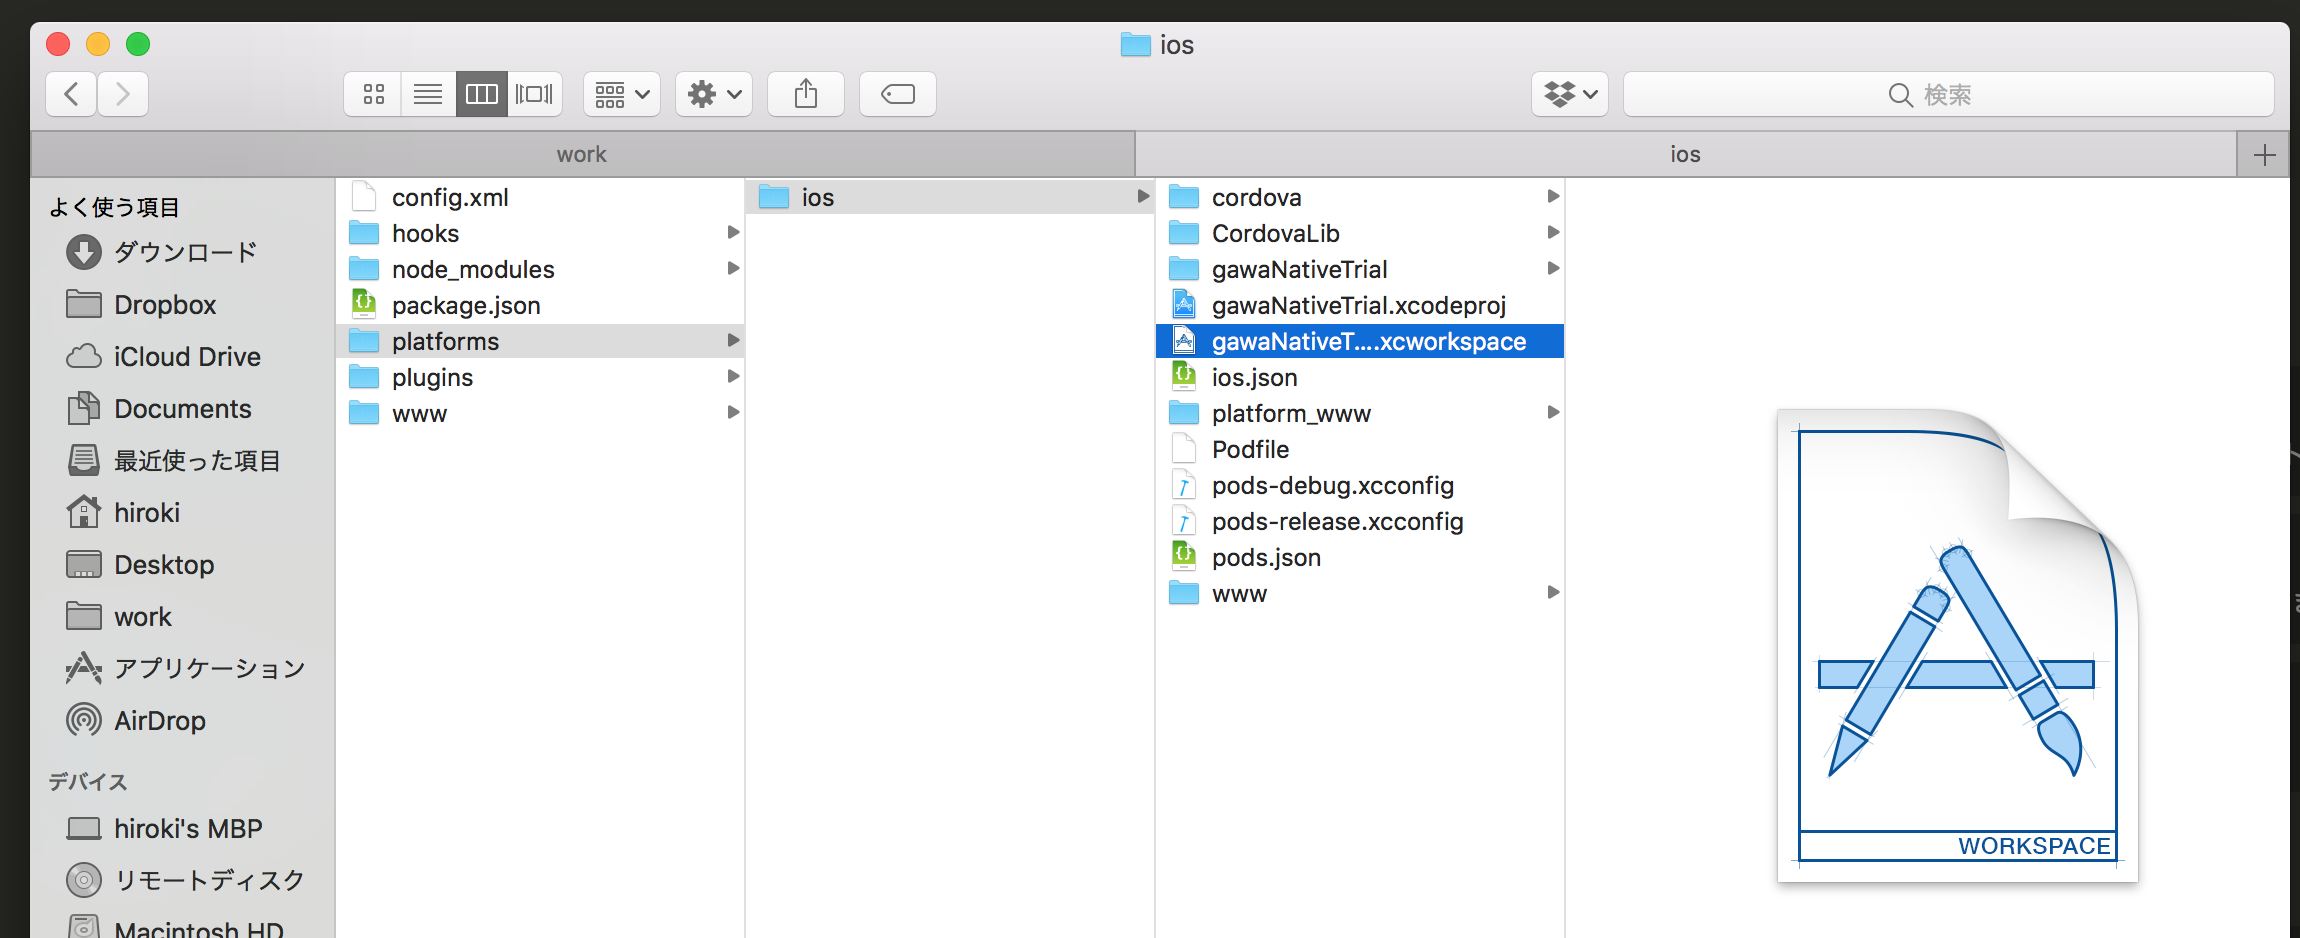Image resolution: width=2300 pixels, height=938 pixels.
Task: Switch to Cover Flow view
Action: click(x=534, y=94)
